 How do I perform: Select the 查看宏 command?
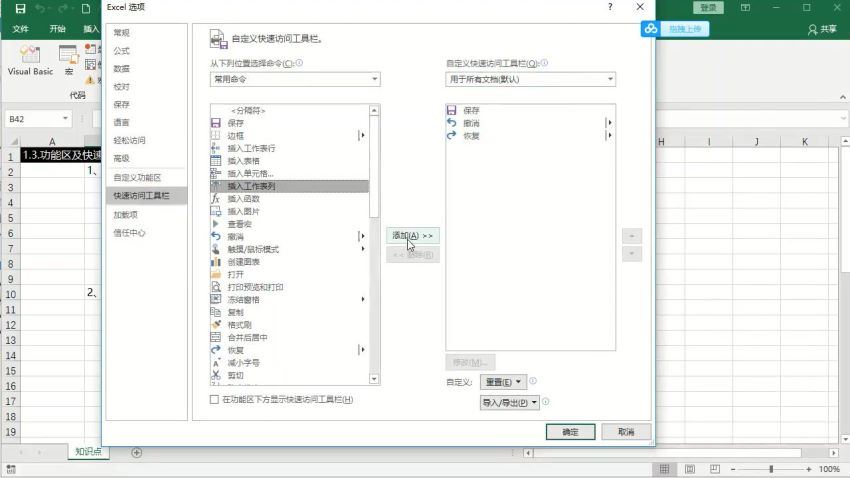pos(289,224)
